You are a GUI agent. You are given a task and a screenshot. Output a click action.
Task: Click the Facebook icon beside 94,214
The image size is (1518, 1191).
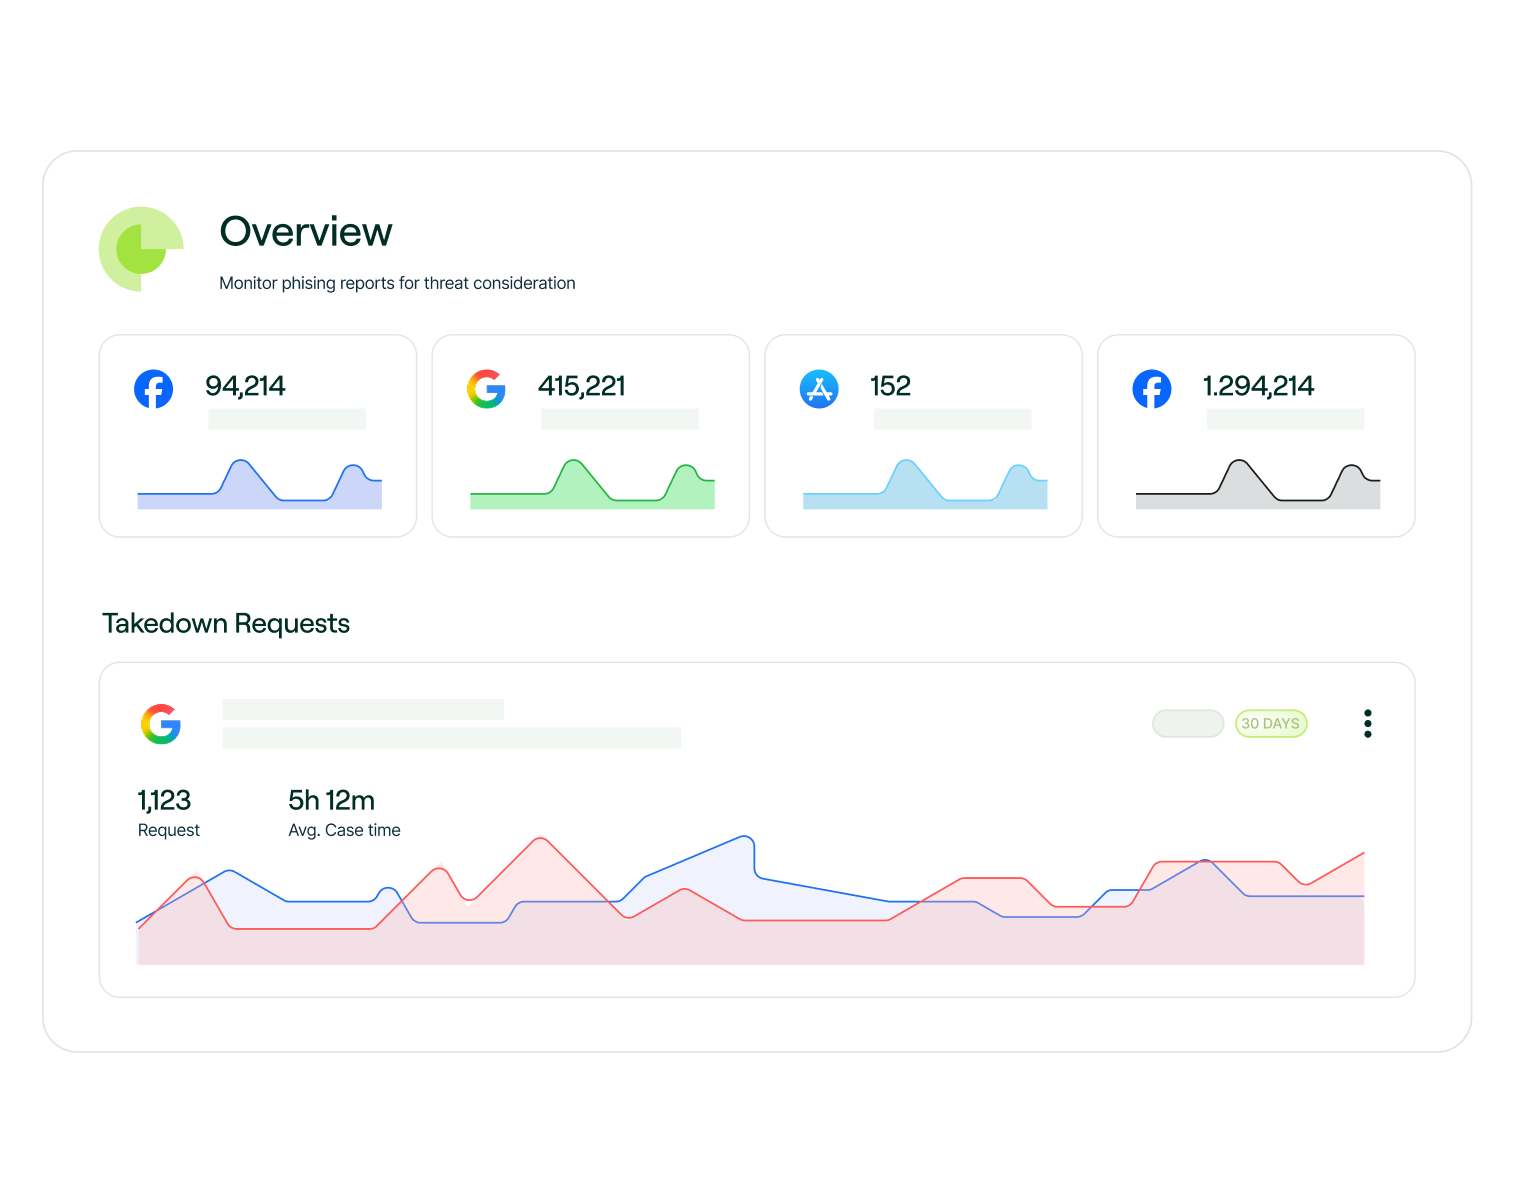point(154,389)
